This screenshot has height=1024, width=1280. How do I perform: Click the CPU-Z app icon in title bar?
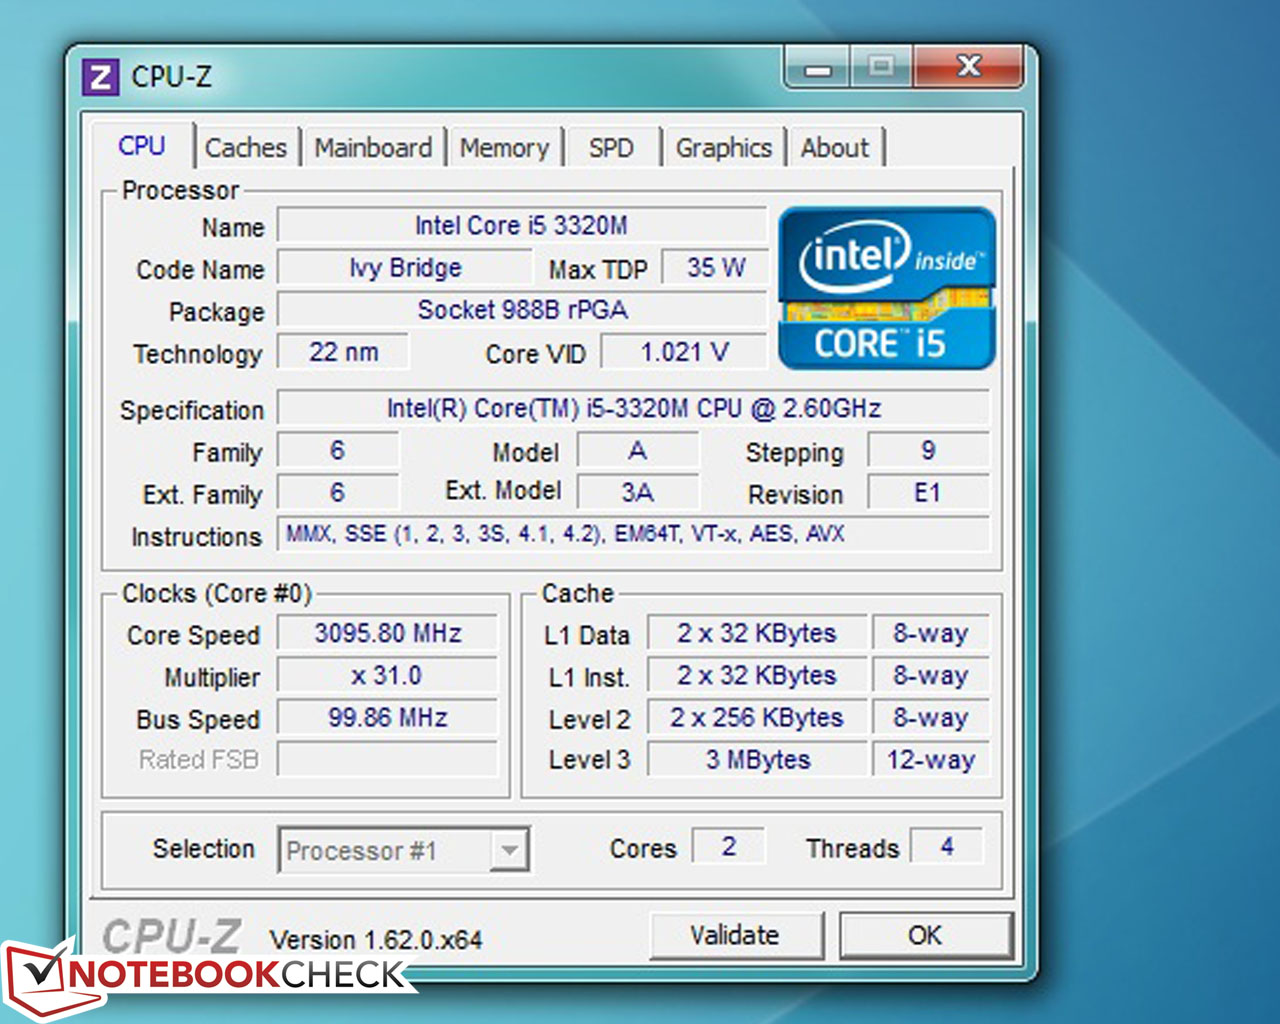coord(100,77)
